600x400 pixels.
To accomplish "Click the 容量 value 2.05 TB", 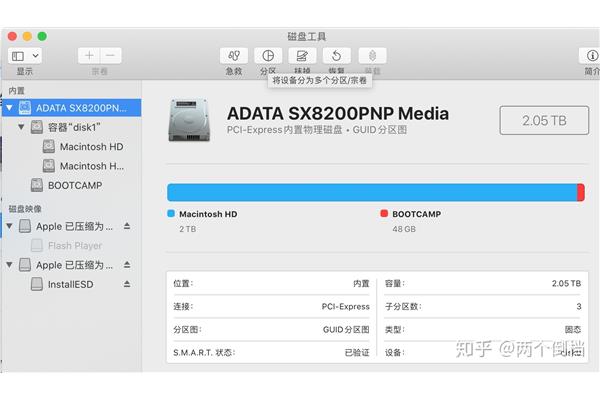I will [x=566, y=284].
